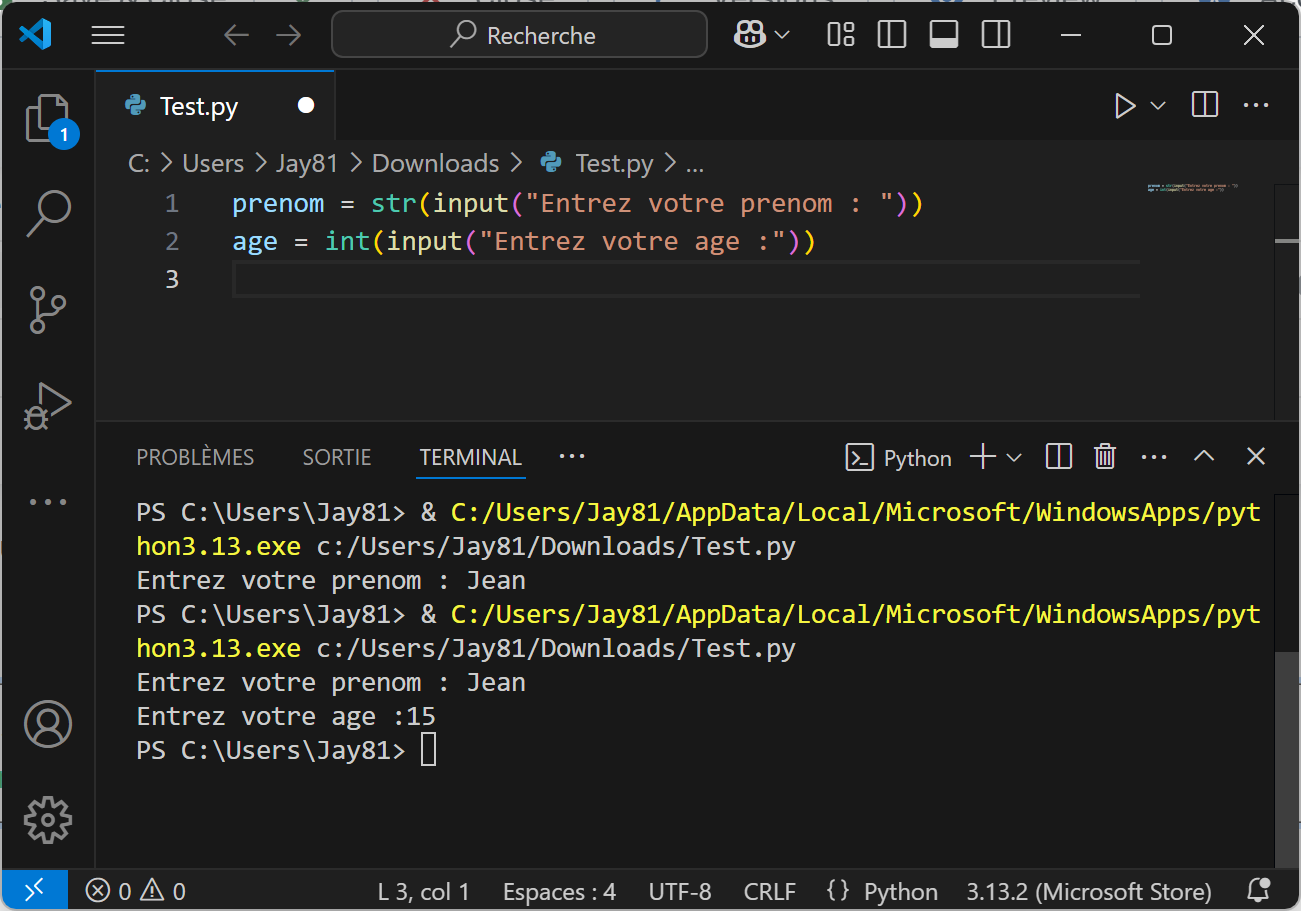The height and width of the screenshot is (911, 1301).
Task: Open the Search view icon
Action: [48, 213]
